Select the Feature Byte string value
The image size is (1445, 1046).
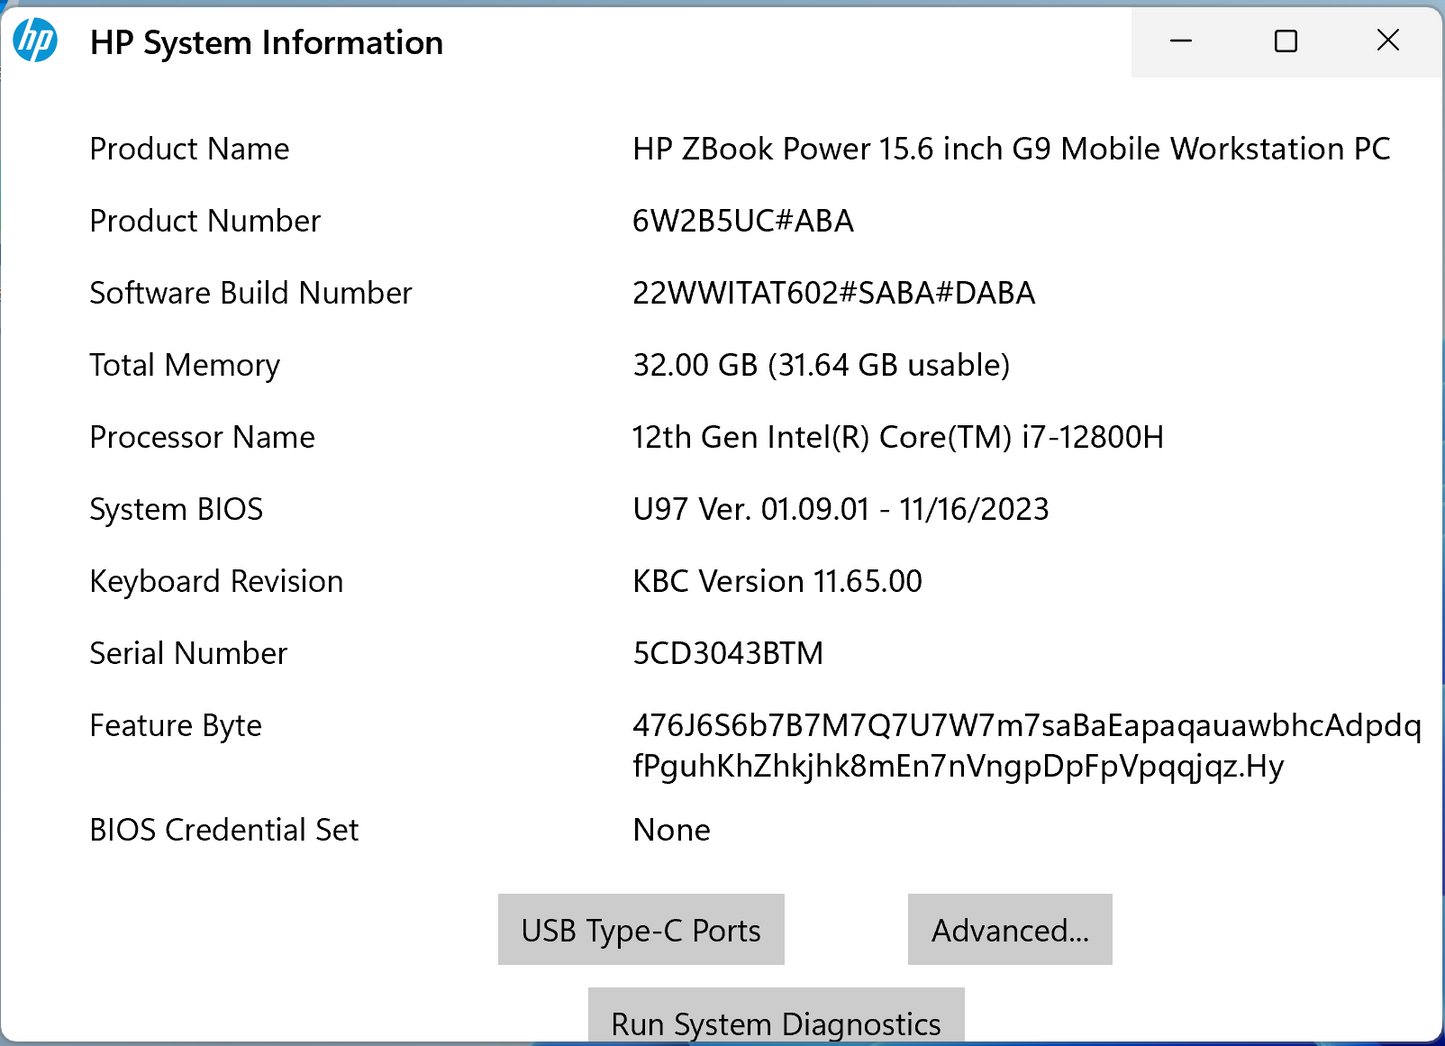point(1026,746)
